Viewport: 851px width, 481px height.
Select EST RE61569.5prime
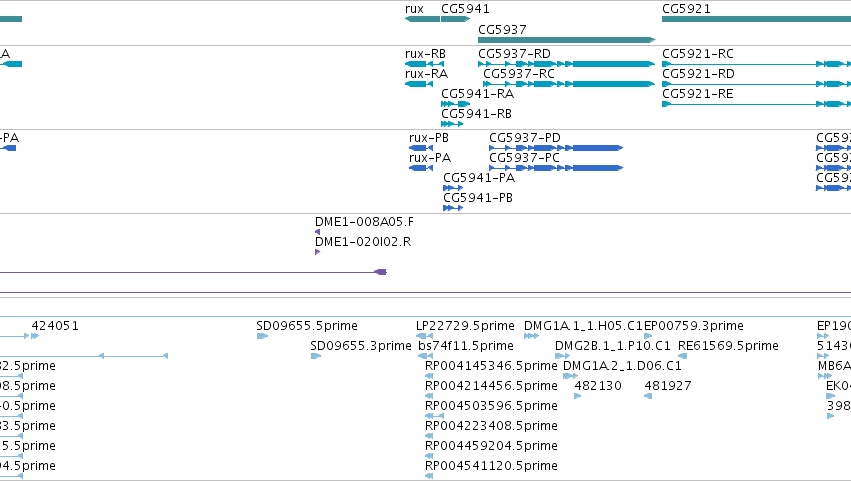[x=728, y=346]
